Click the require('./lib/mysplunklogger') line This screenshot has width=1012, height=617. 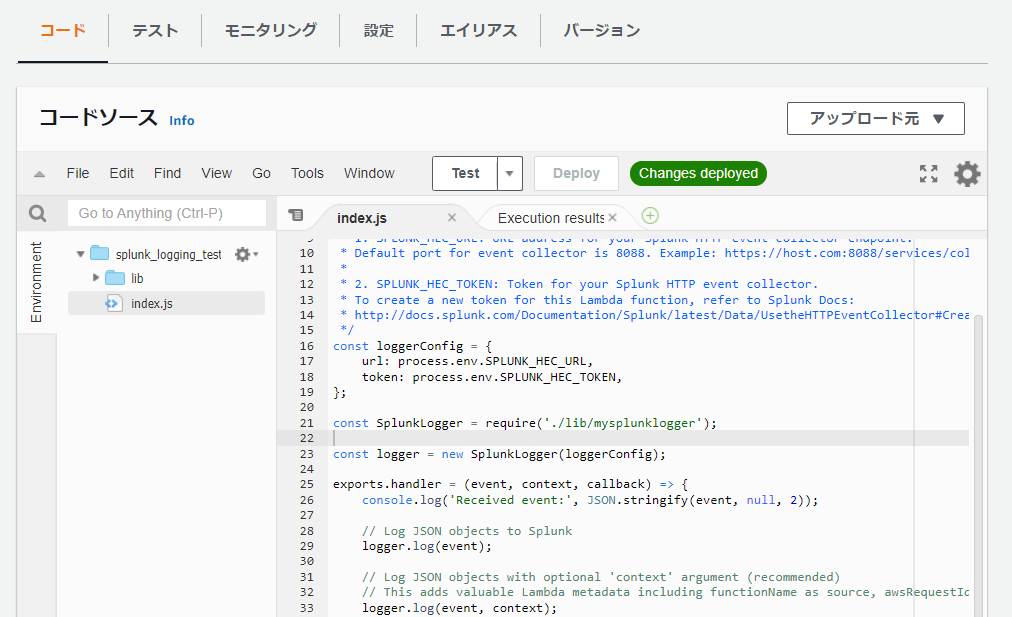[x=525, y=423]
